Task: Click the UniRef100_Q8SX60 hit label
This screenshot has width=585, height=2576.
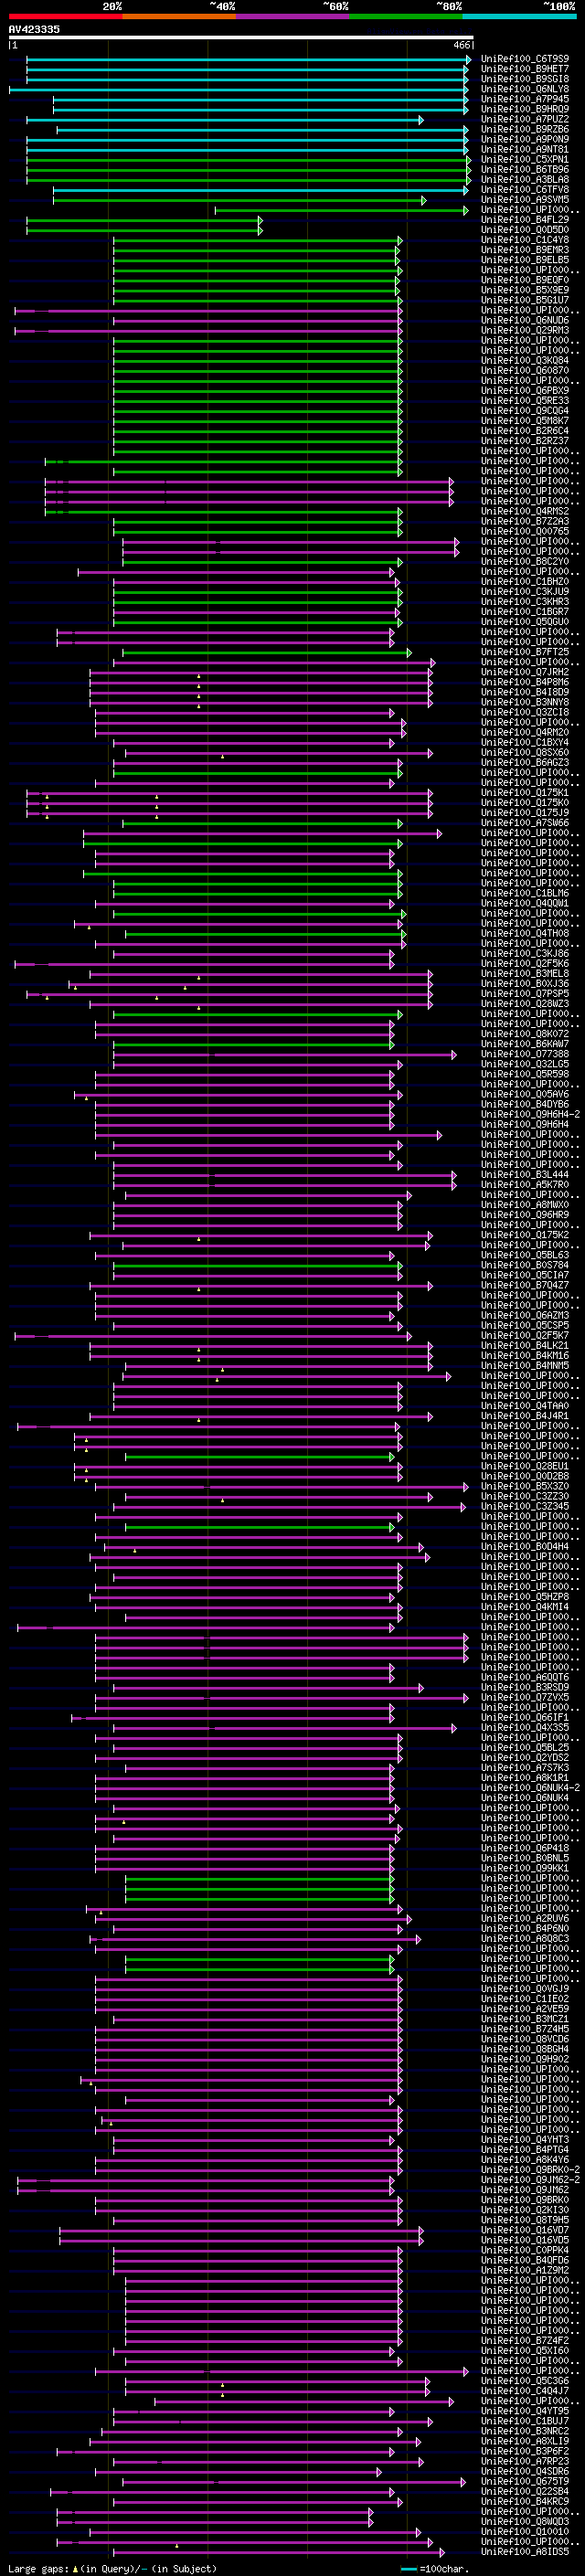Action: click(525, 753)
